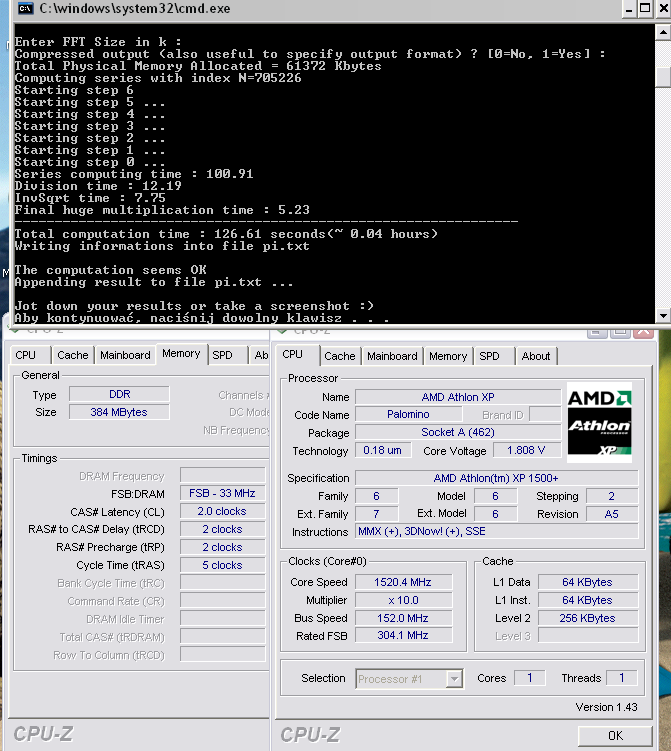Click the memory Size value 384 MBytes
The image size is (671, 751).
tap(119, 412)
